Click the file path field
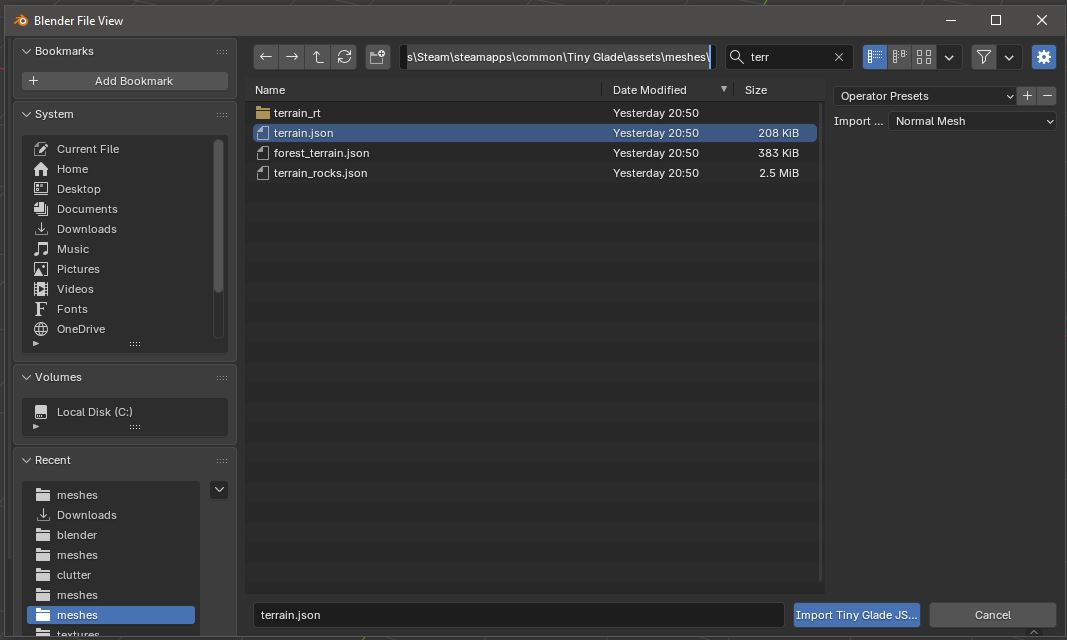The width and height of the screenshot is (1067, 640). click(557, 57)
